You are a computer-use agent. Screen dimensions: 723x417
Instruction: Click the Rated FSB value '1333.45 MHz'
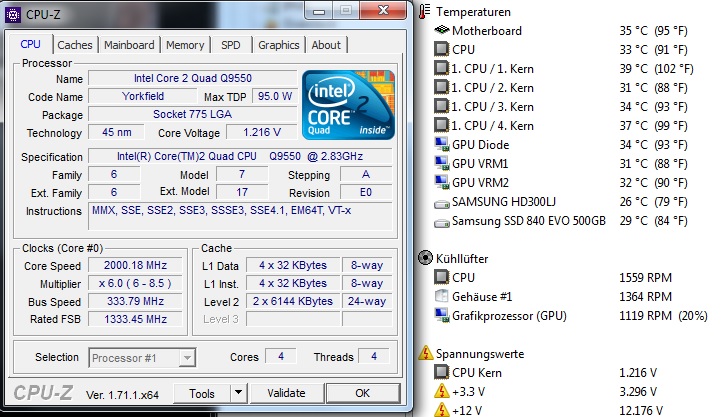pos(136,319)
